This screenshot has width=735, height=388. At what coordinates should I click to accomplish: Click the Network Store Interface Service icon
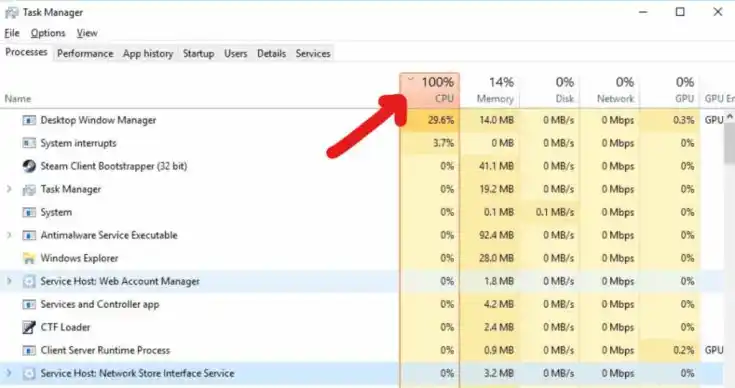point(29,373)
